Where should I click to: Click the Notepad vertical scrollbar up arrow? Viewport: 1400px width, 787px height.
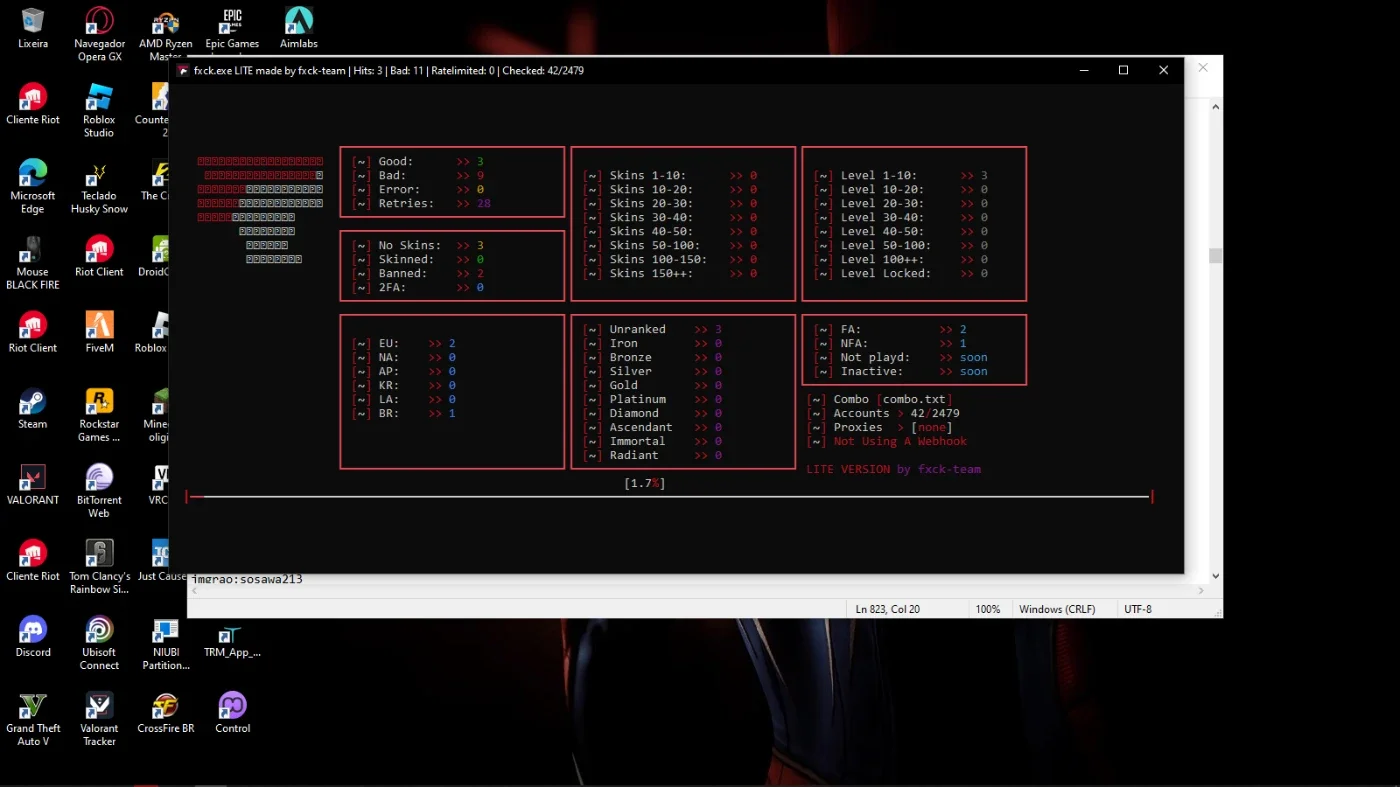coord(1215,105)
